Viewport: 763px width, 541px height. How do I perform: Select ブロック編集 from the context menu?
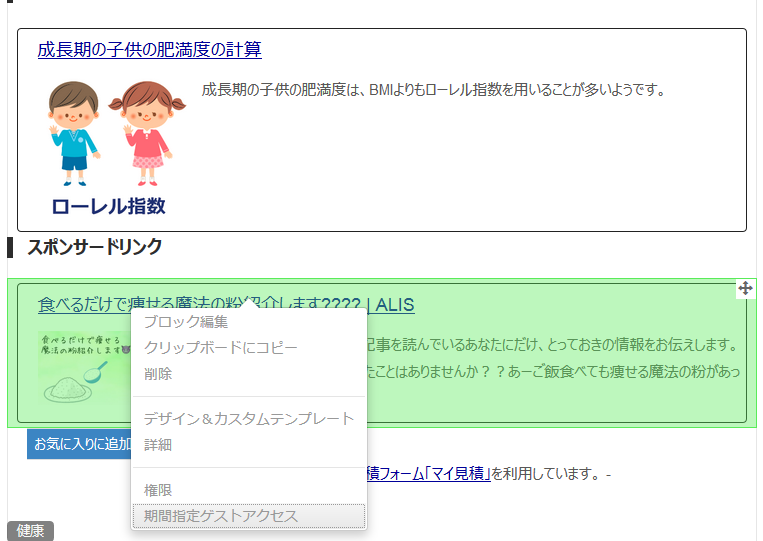[186, 322]
